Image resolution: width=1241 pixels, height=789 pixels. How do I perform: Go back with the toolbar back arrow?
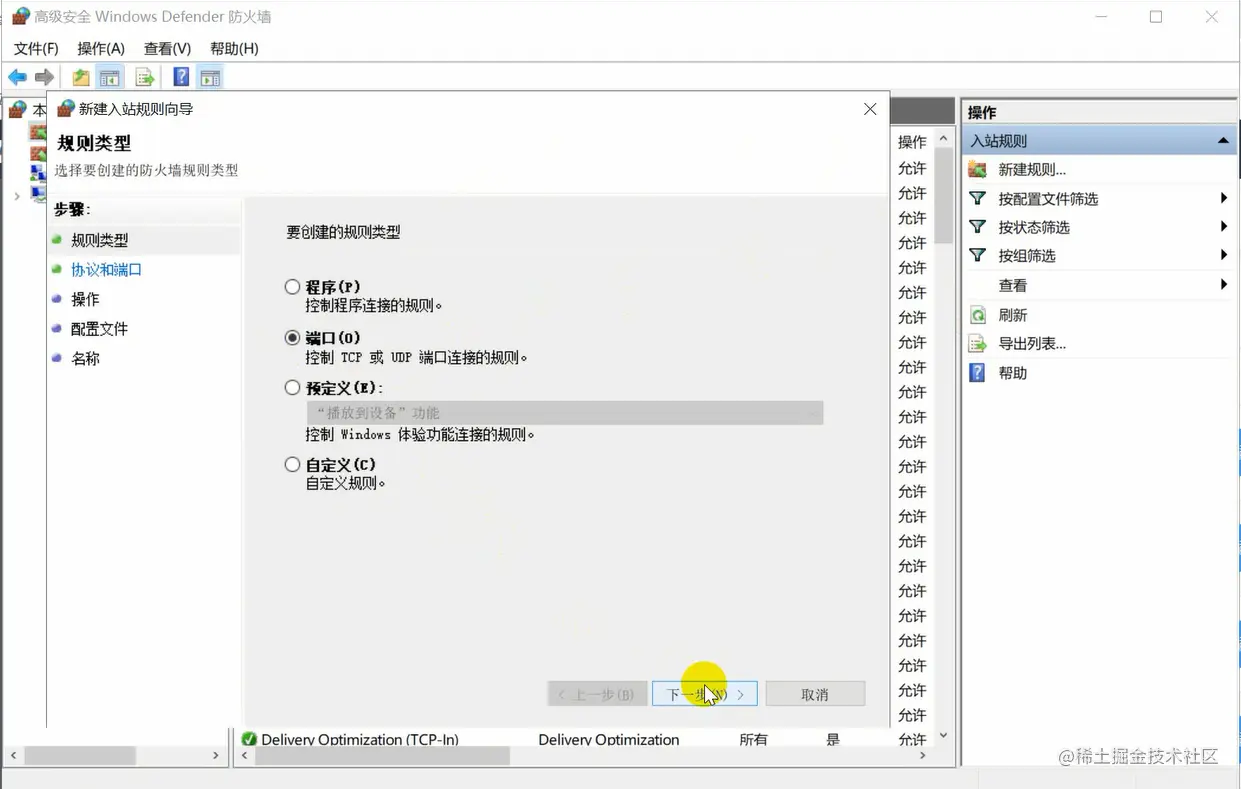click(x=17, y=77)
